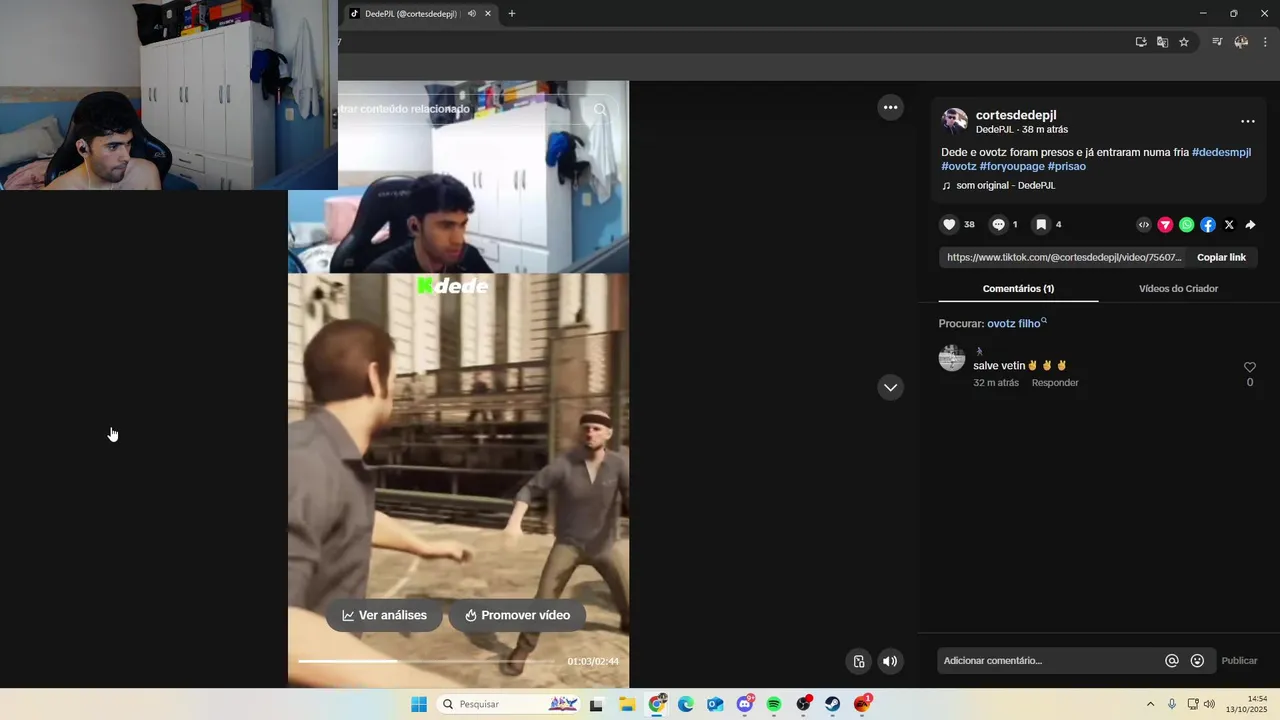Share the video to Facebook
1280x720 pixels.
coord(1208,225)
